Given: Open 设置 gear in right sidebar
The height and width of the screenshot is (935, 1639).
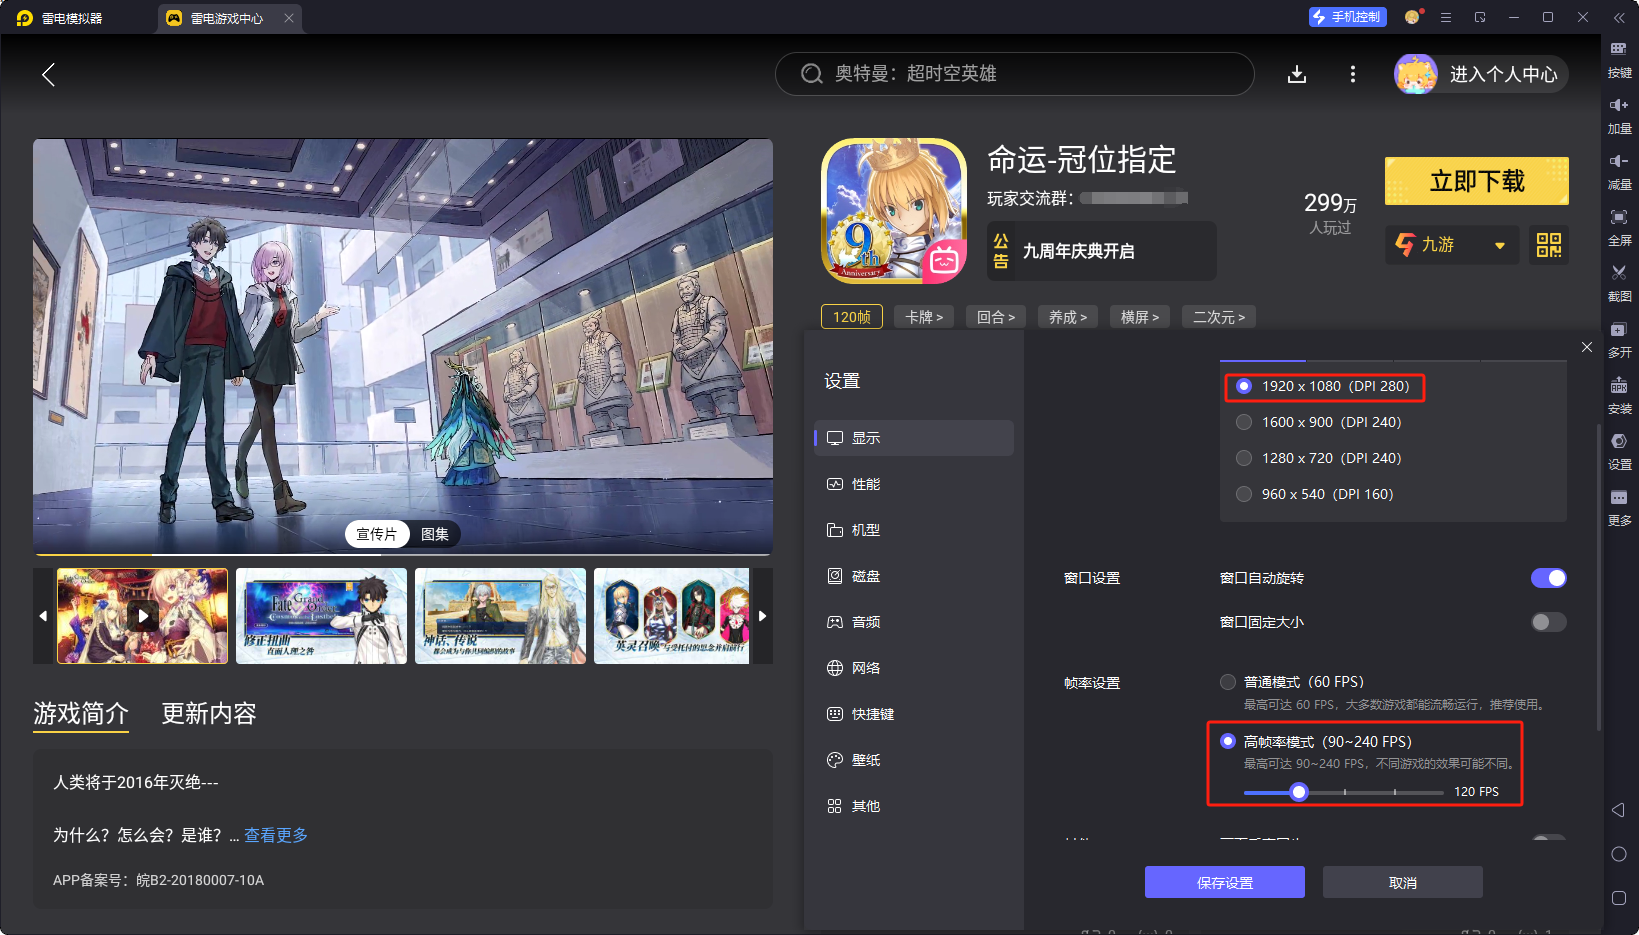Looking at the screenshot, I should 1619,452.
